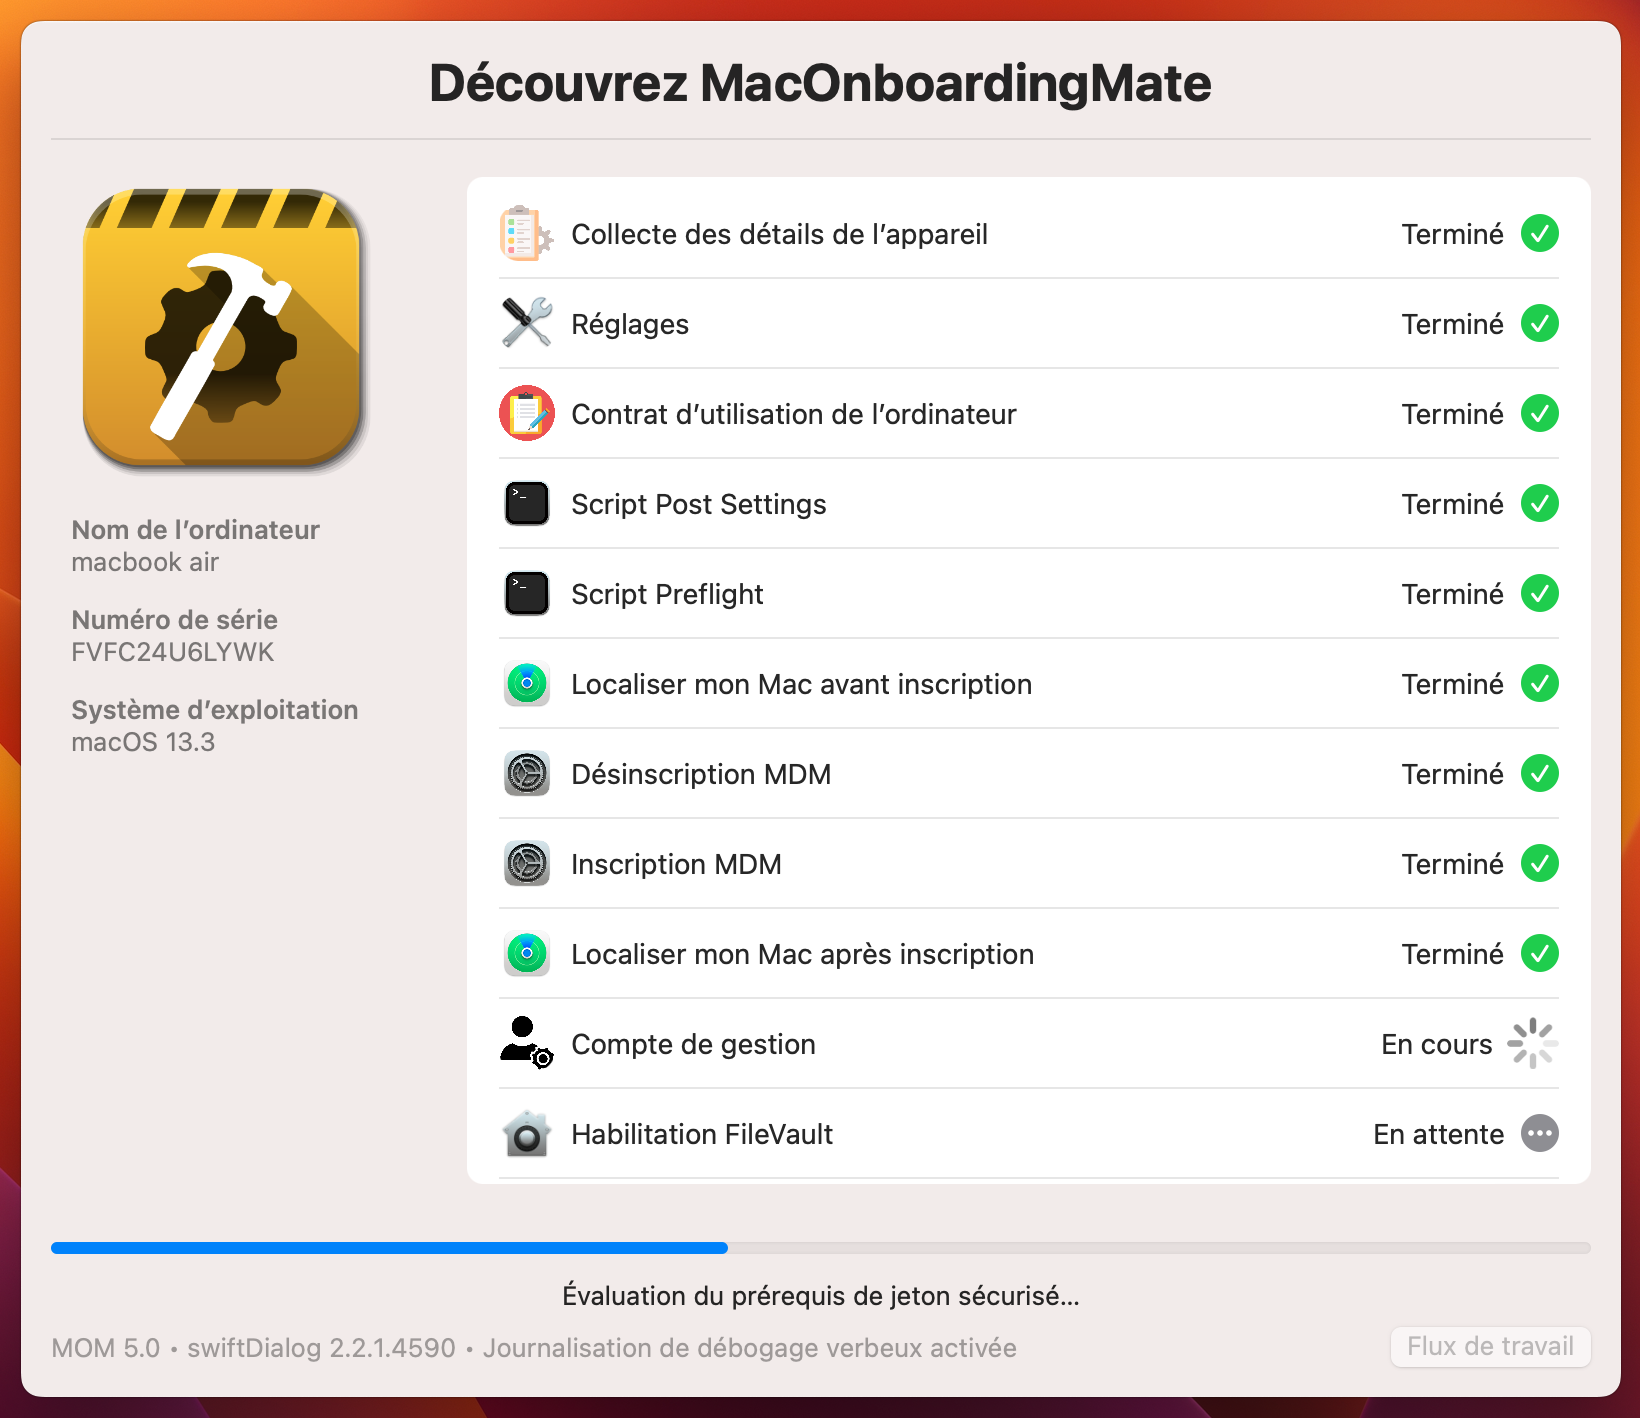Click the large MacOnboardingMate hammer gear logo

pos(222,329)
